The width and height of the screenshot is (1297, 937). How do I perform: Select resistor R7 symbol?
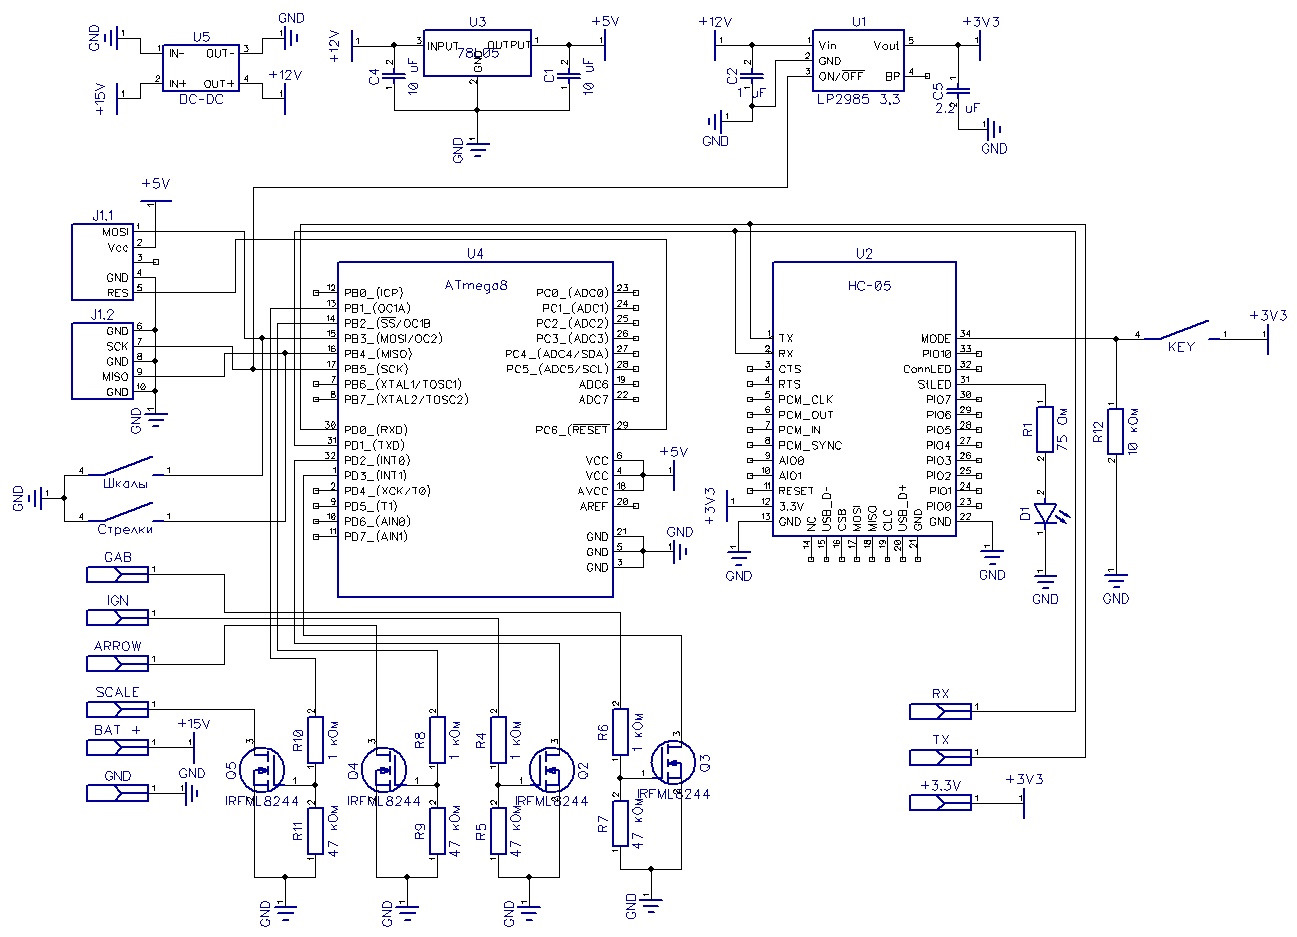tap(619, 824)
